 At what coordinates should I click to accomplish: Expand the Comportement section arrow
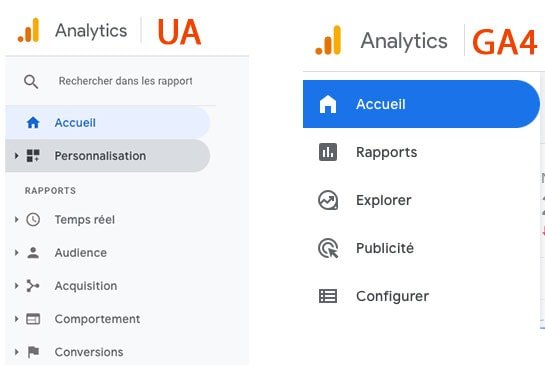[16, 319]
